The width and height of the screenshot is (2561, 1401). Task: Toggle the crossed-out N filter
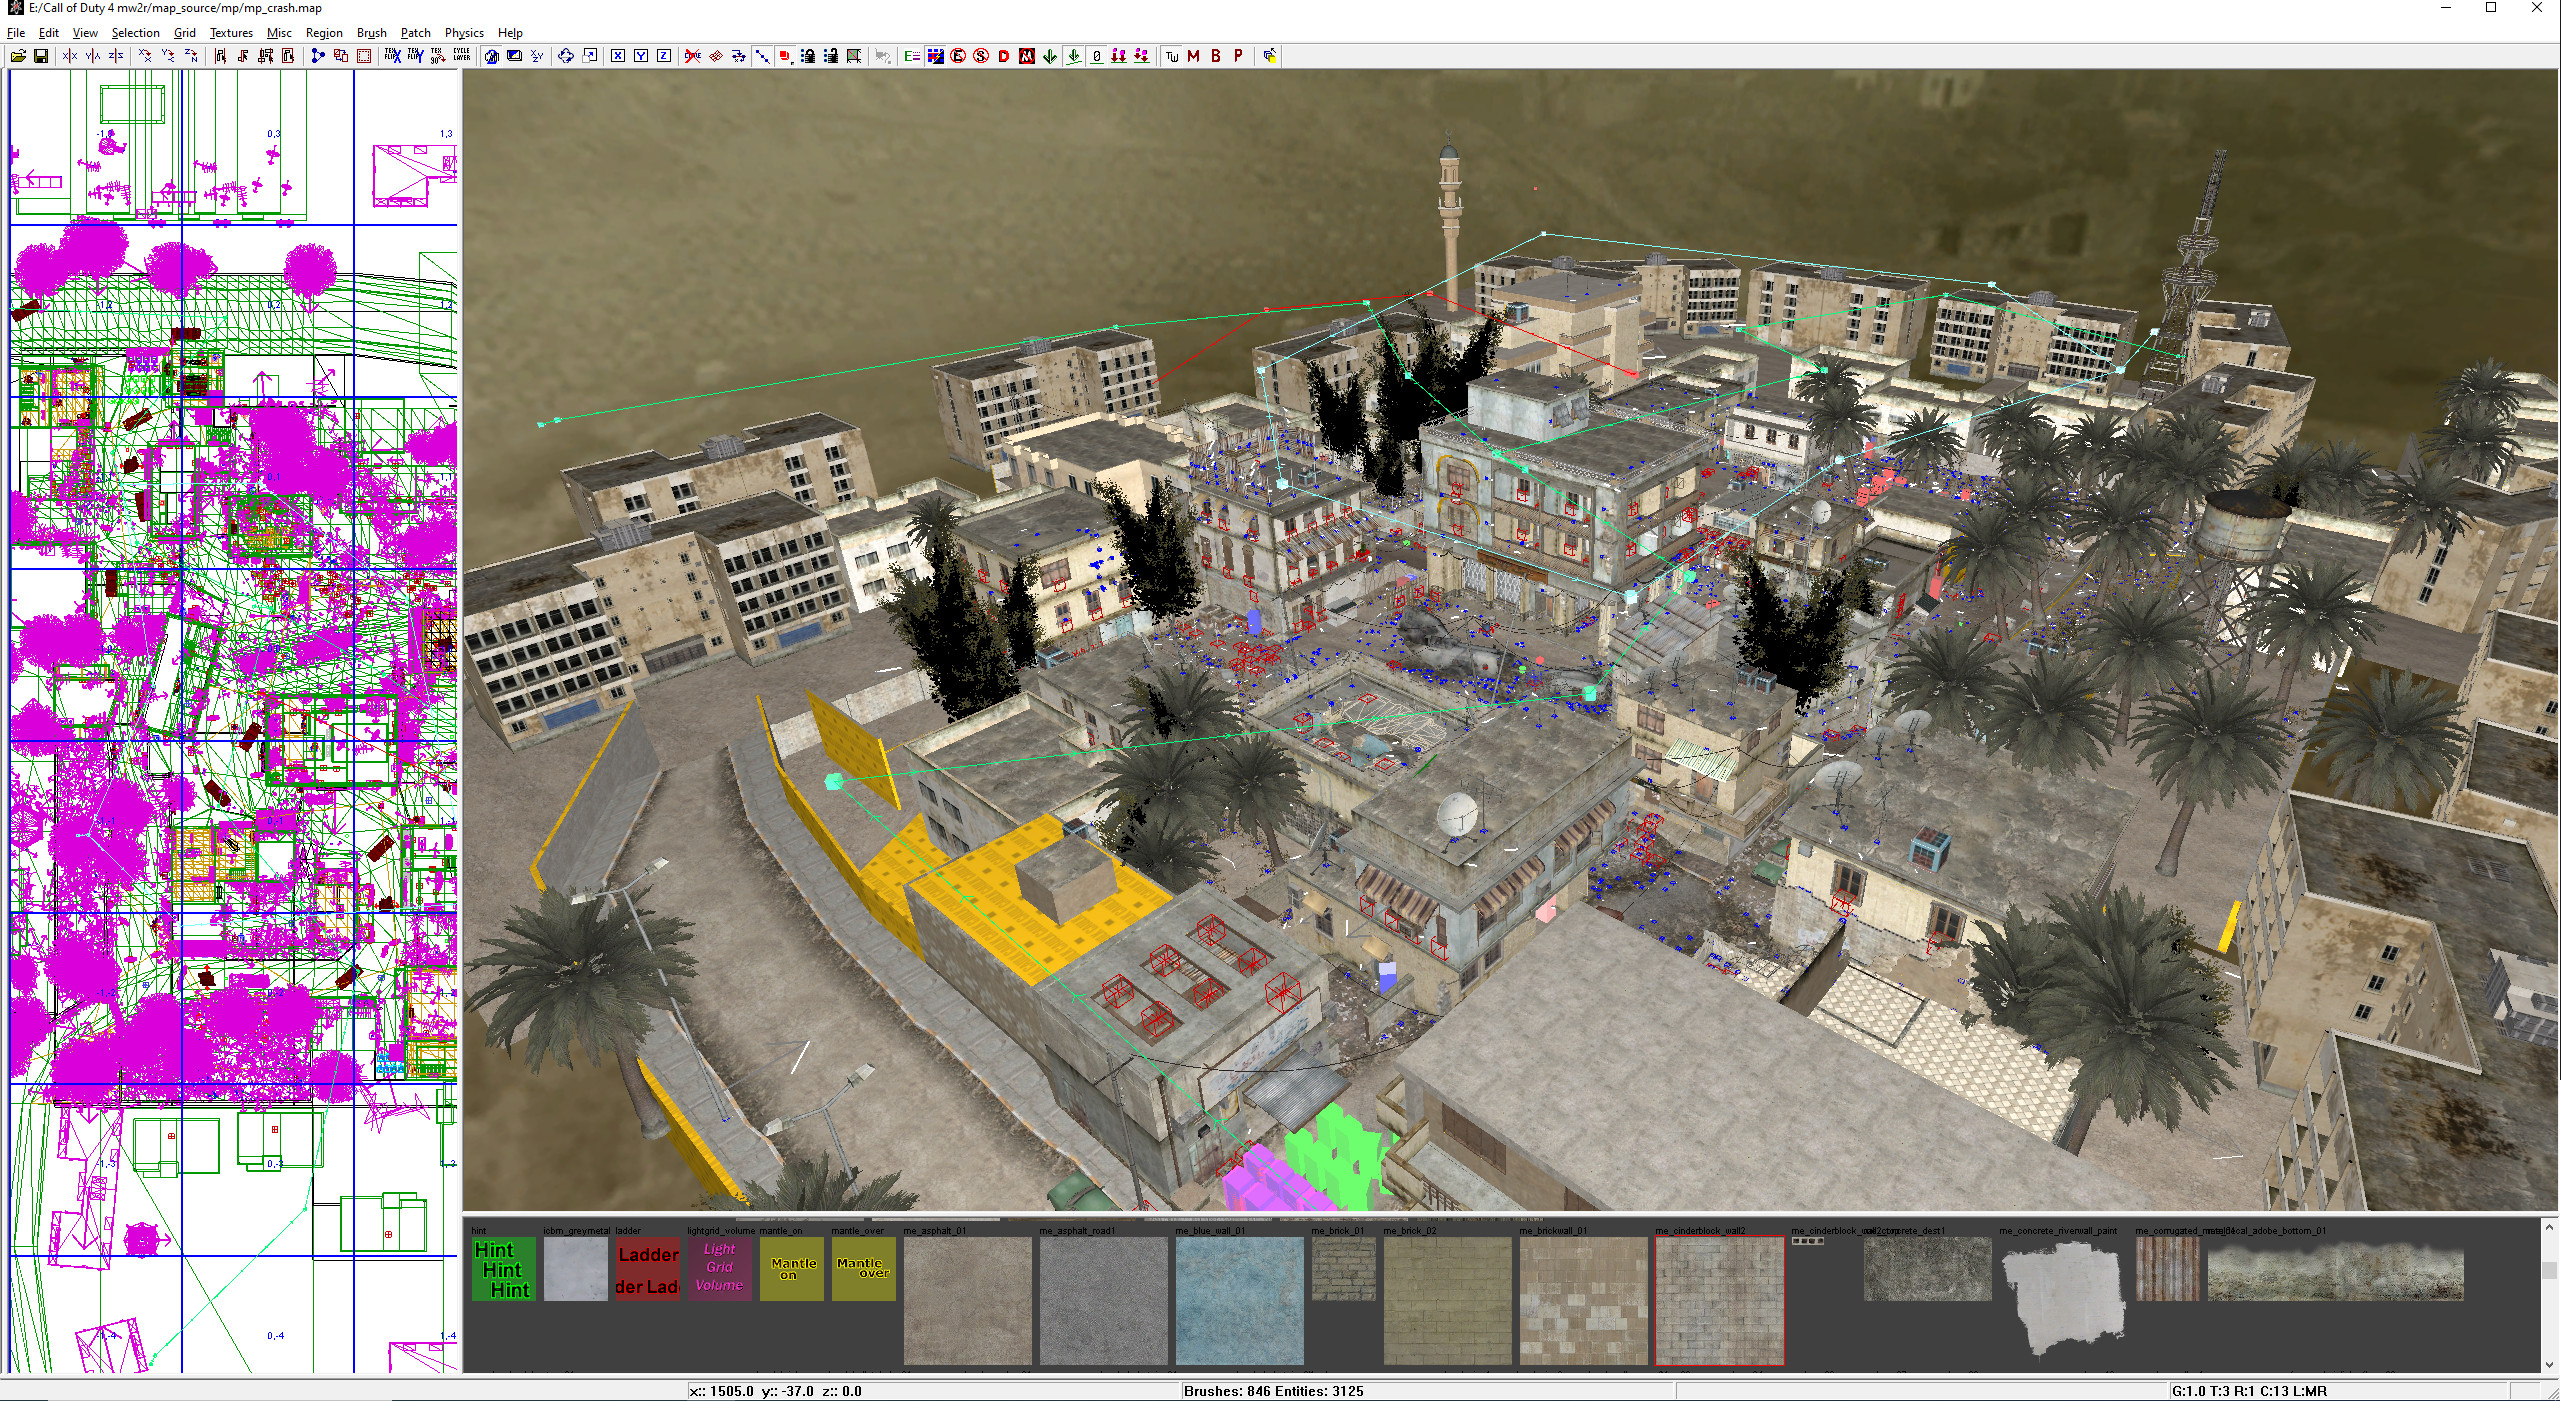[x=1027, y=56]
